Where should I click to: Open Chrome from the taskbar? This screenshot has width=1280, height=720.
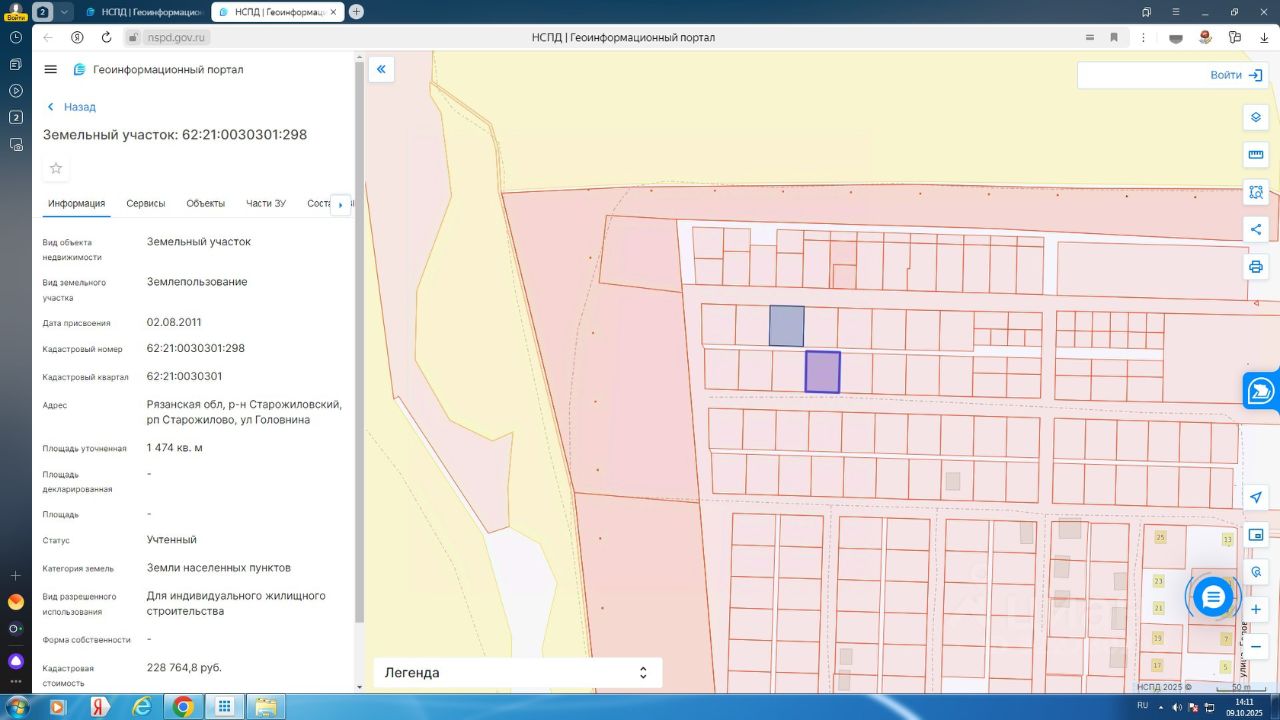pyautogui.click(x=183, y=707)
